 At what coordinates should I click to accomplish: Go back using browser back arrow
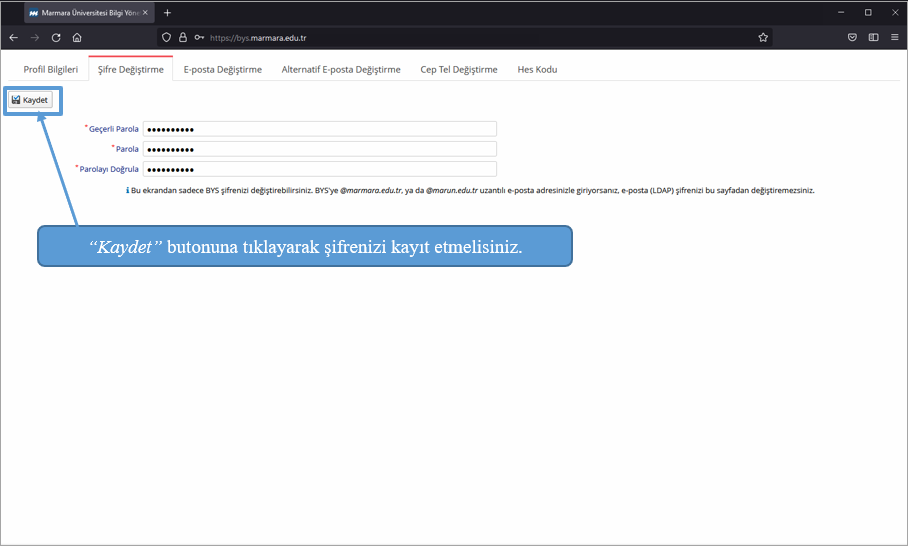[x=14, y=38]
